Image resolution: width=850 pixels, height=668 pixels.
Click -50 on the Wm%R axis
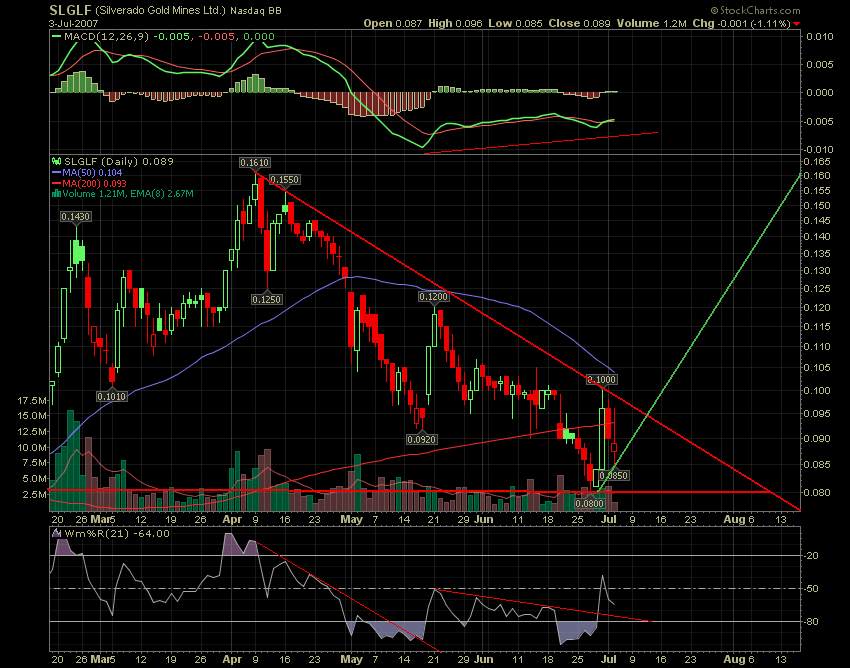click(812, 588)
